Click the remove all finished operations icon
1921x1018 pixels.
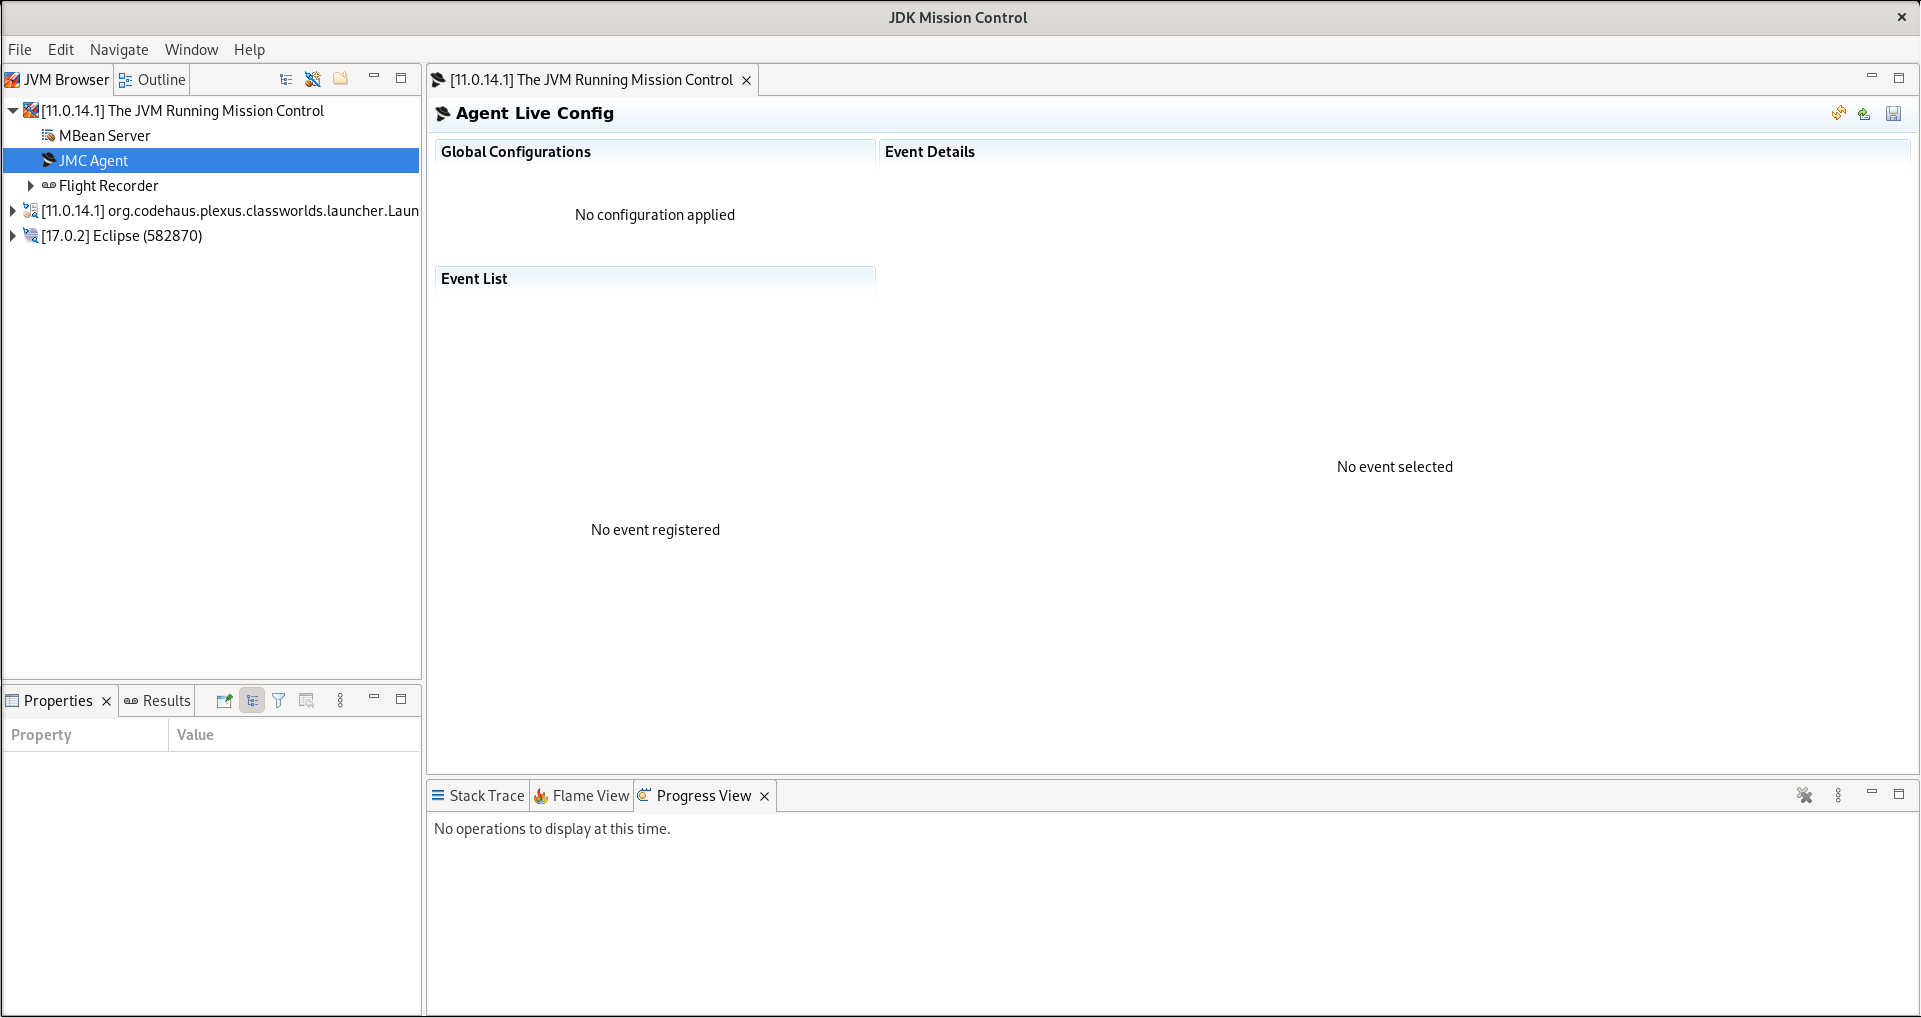point(1804,796)
